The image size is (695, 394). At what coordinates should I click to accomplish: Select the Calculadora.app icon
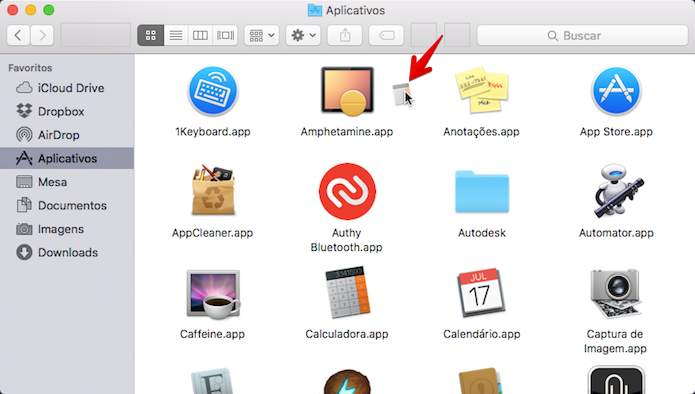[348, 292]
